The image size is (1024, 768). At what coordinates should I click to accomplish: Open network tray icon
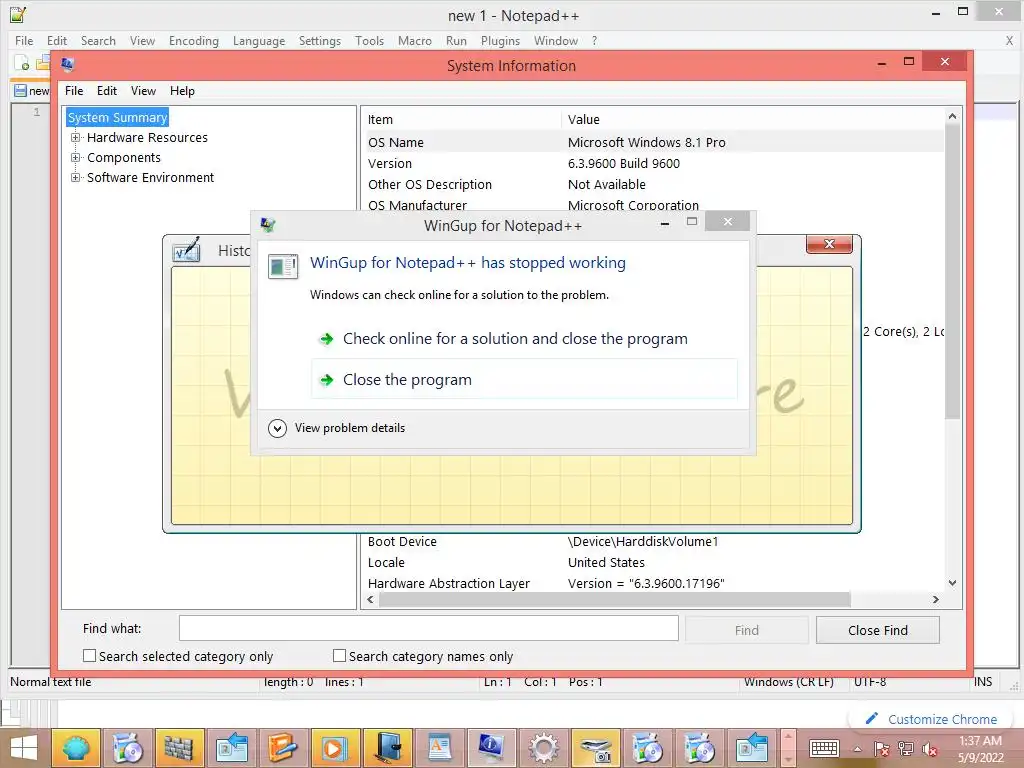click(x=906, y=749)
